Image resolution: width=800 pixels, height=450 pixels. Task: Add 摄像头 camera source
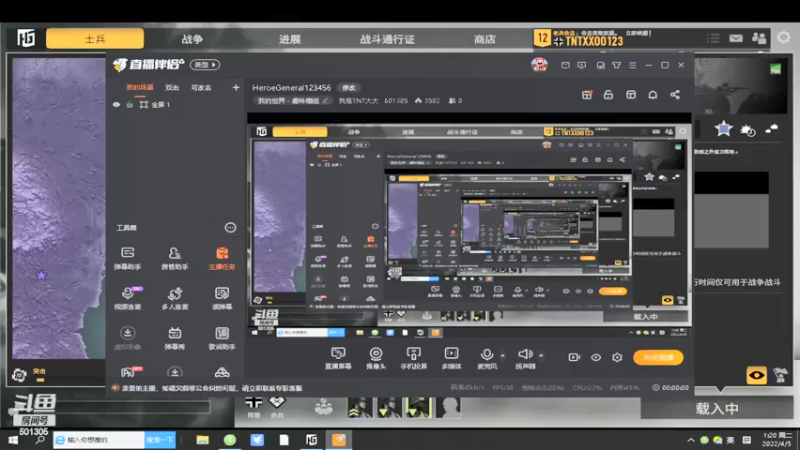pyautogui.click(x=376, y=358)
